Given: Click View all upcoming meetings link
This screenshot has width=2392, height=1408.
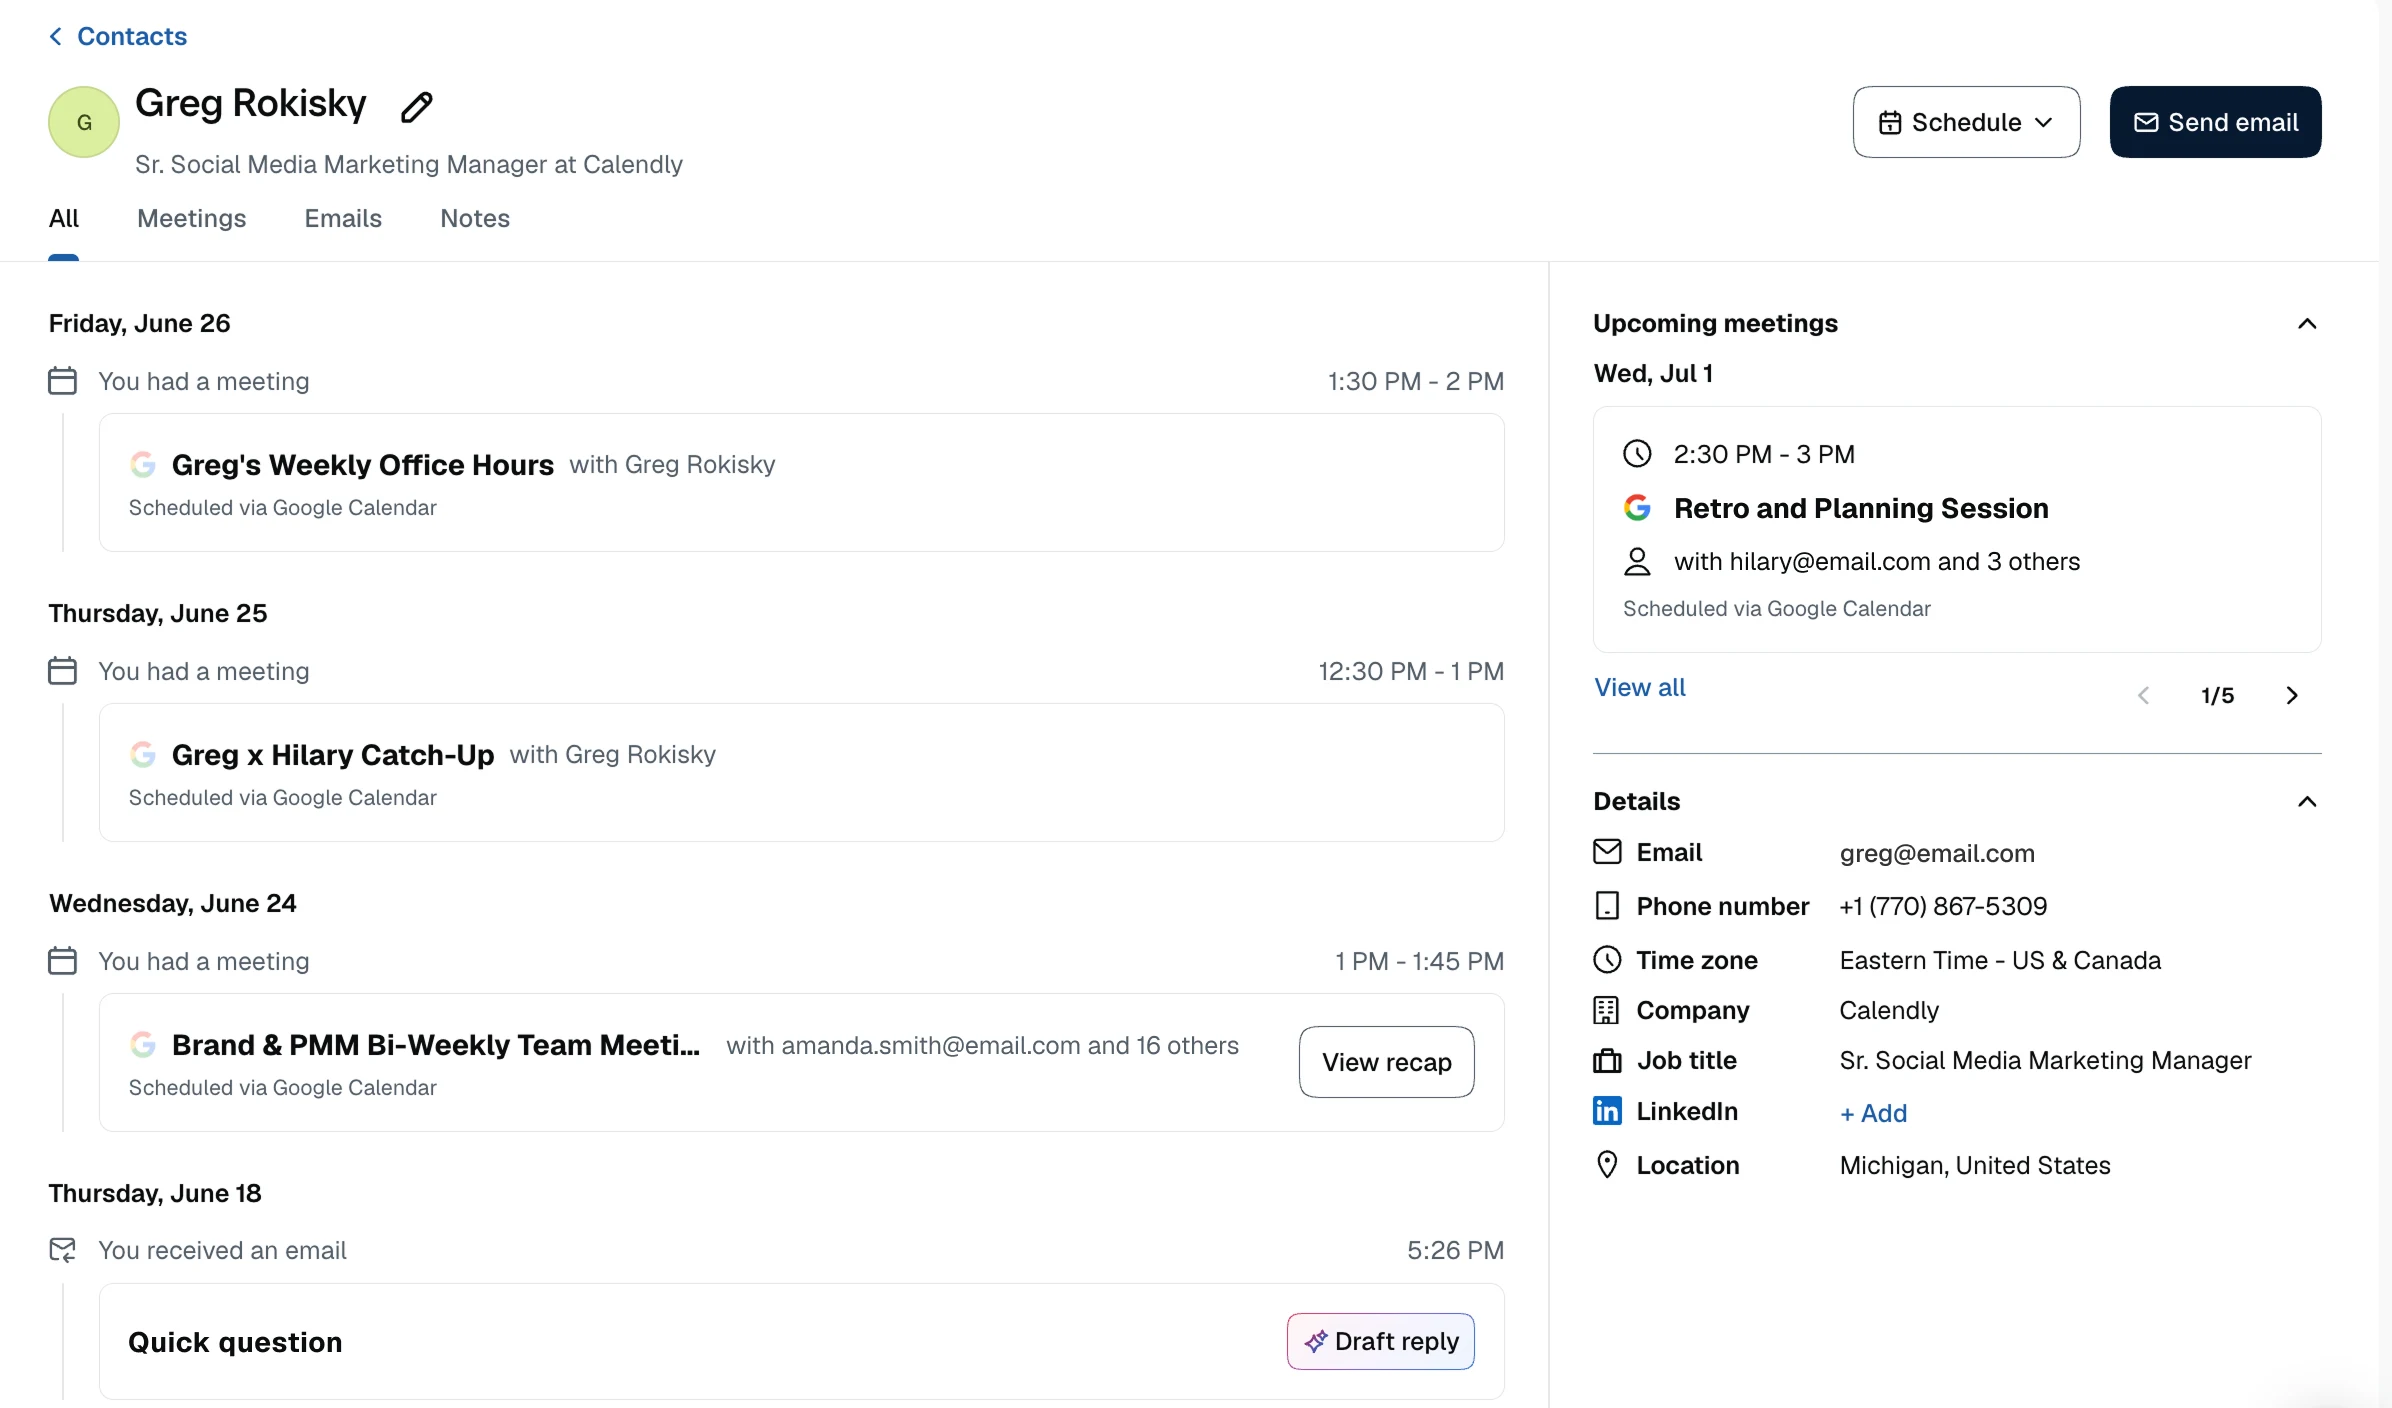Looking at the screenshot, I should click(x=1640, y=687).
